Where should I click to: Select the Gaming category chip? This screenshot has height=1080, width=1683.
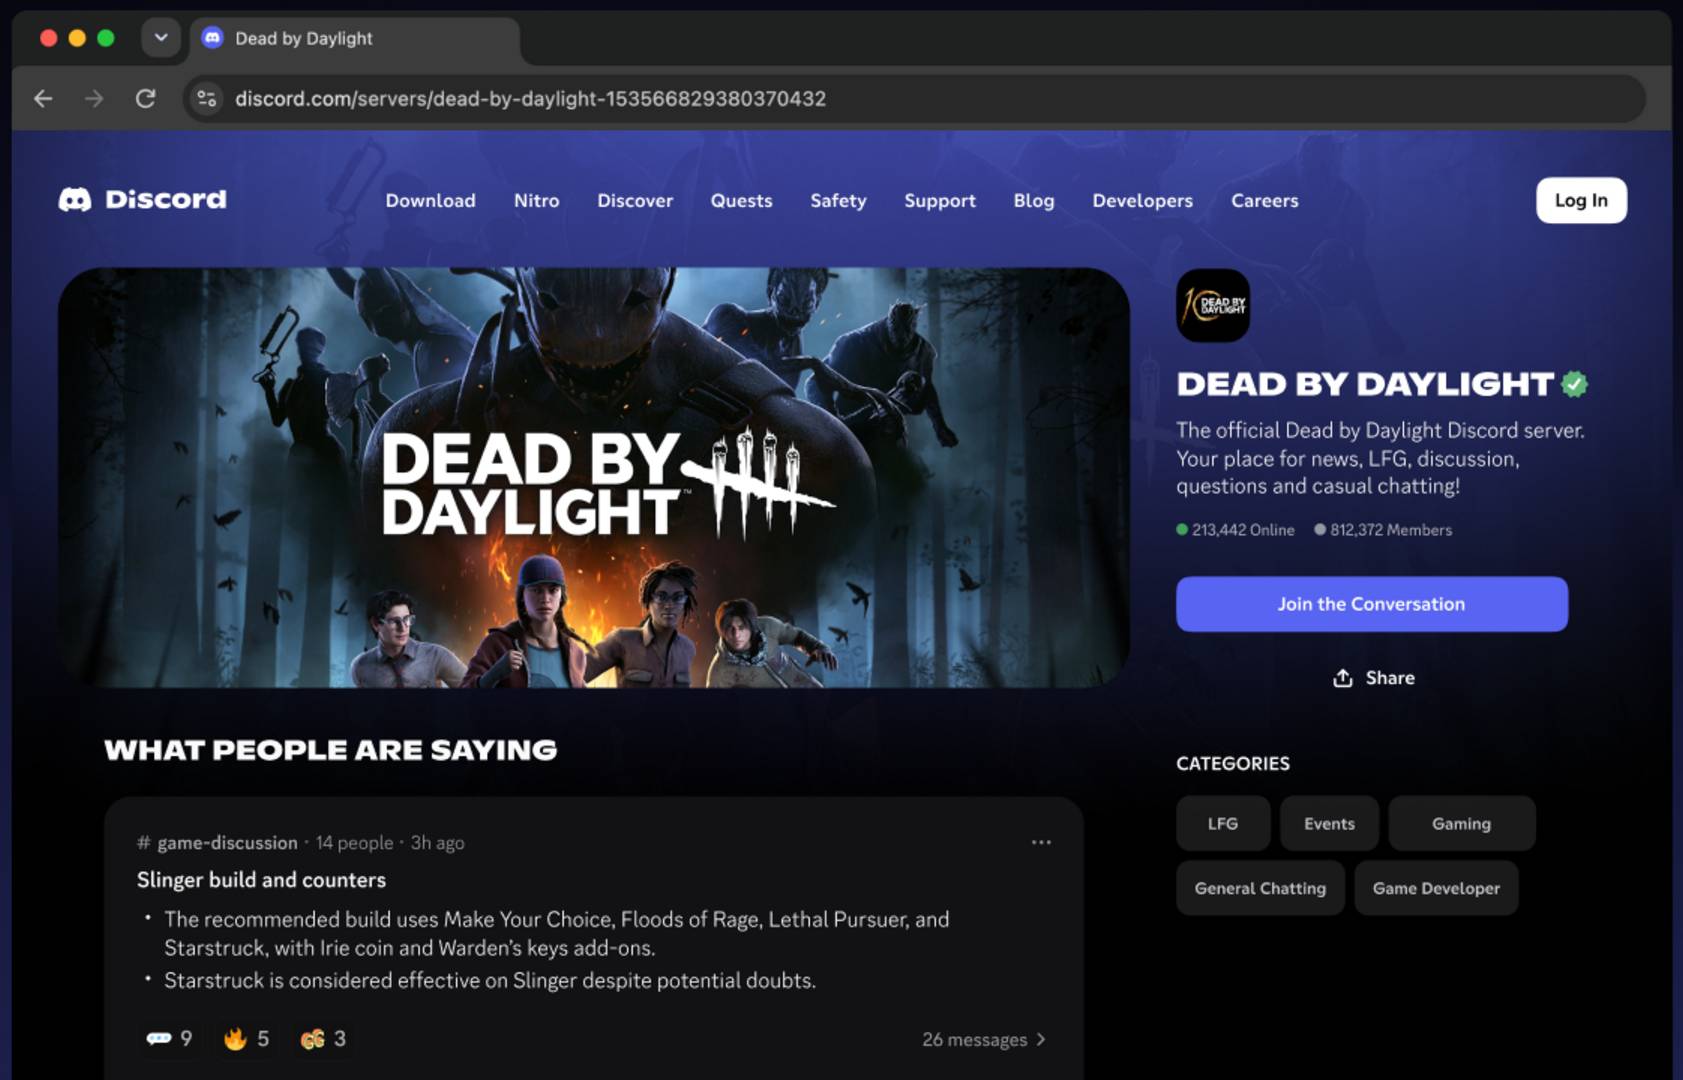click(1461, 824)
